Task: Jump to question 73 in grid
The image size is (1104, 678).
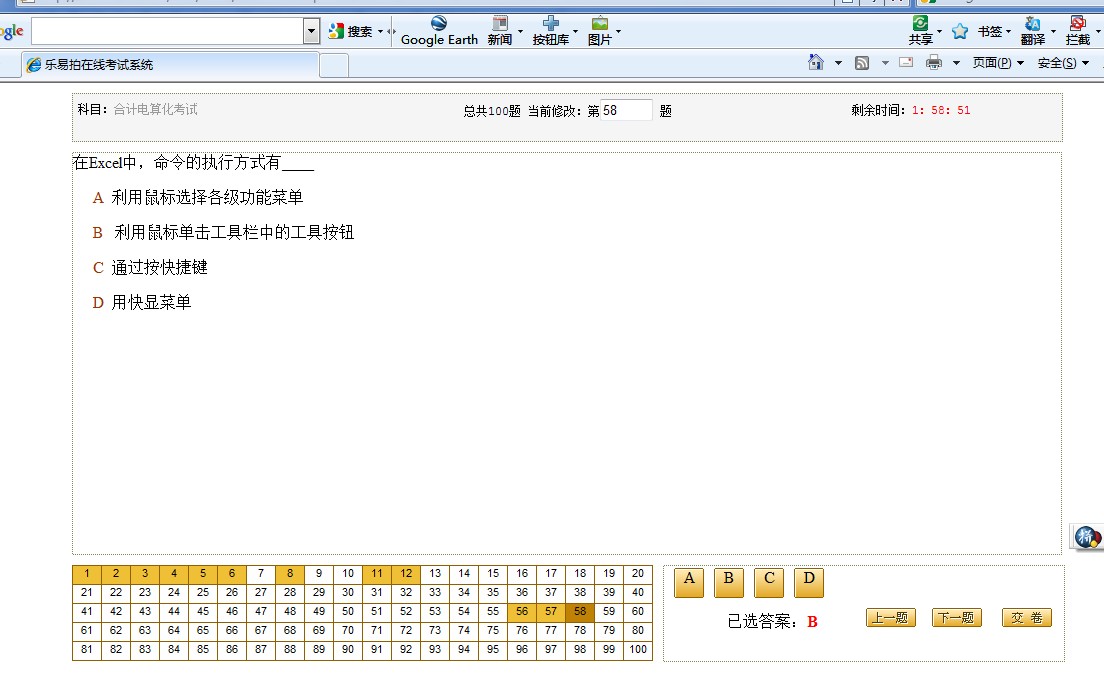Action: pos(435,631)
